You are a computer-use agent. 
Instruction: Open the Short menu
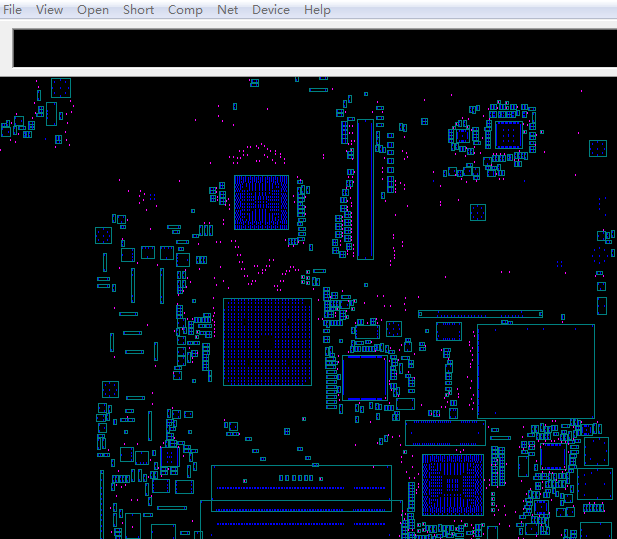tap(139, 9)
